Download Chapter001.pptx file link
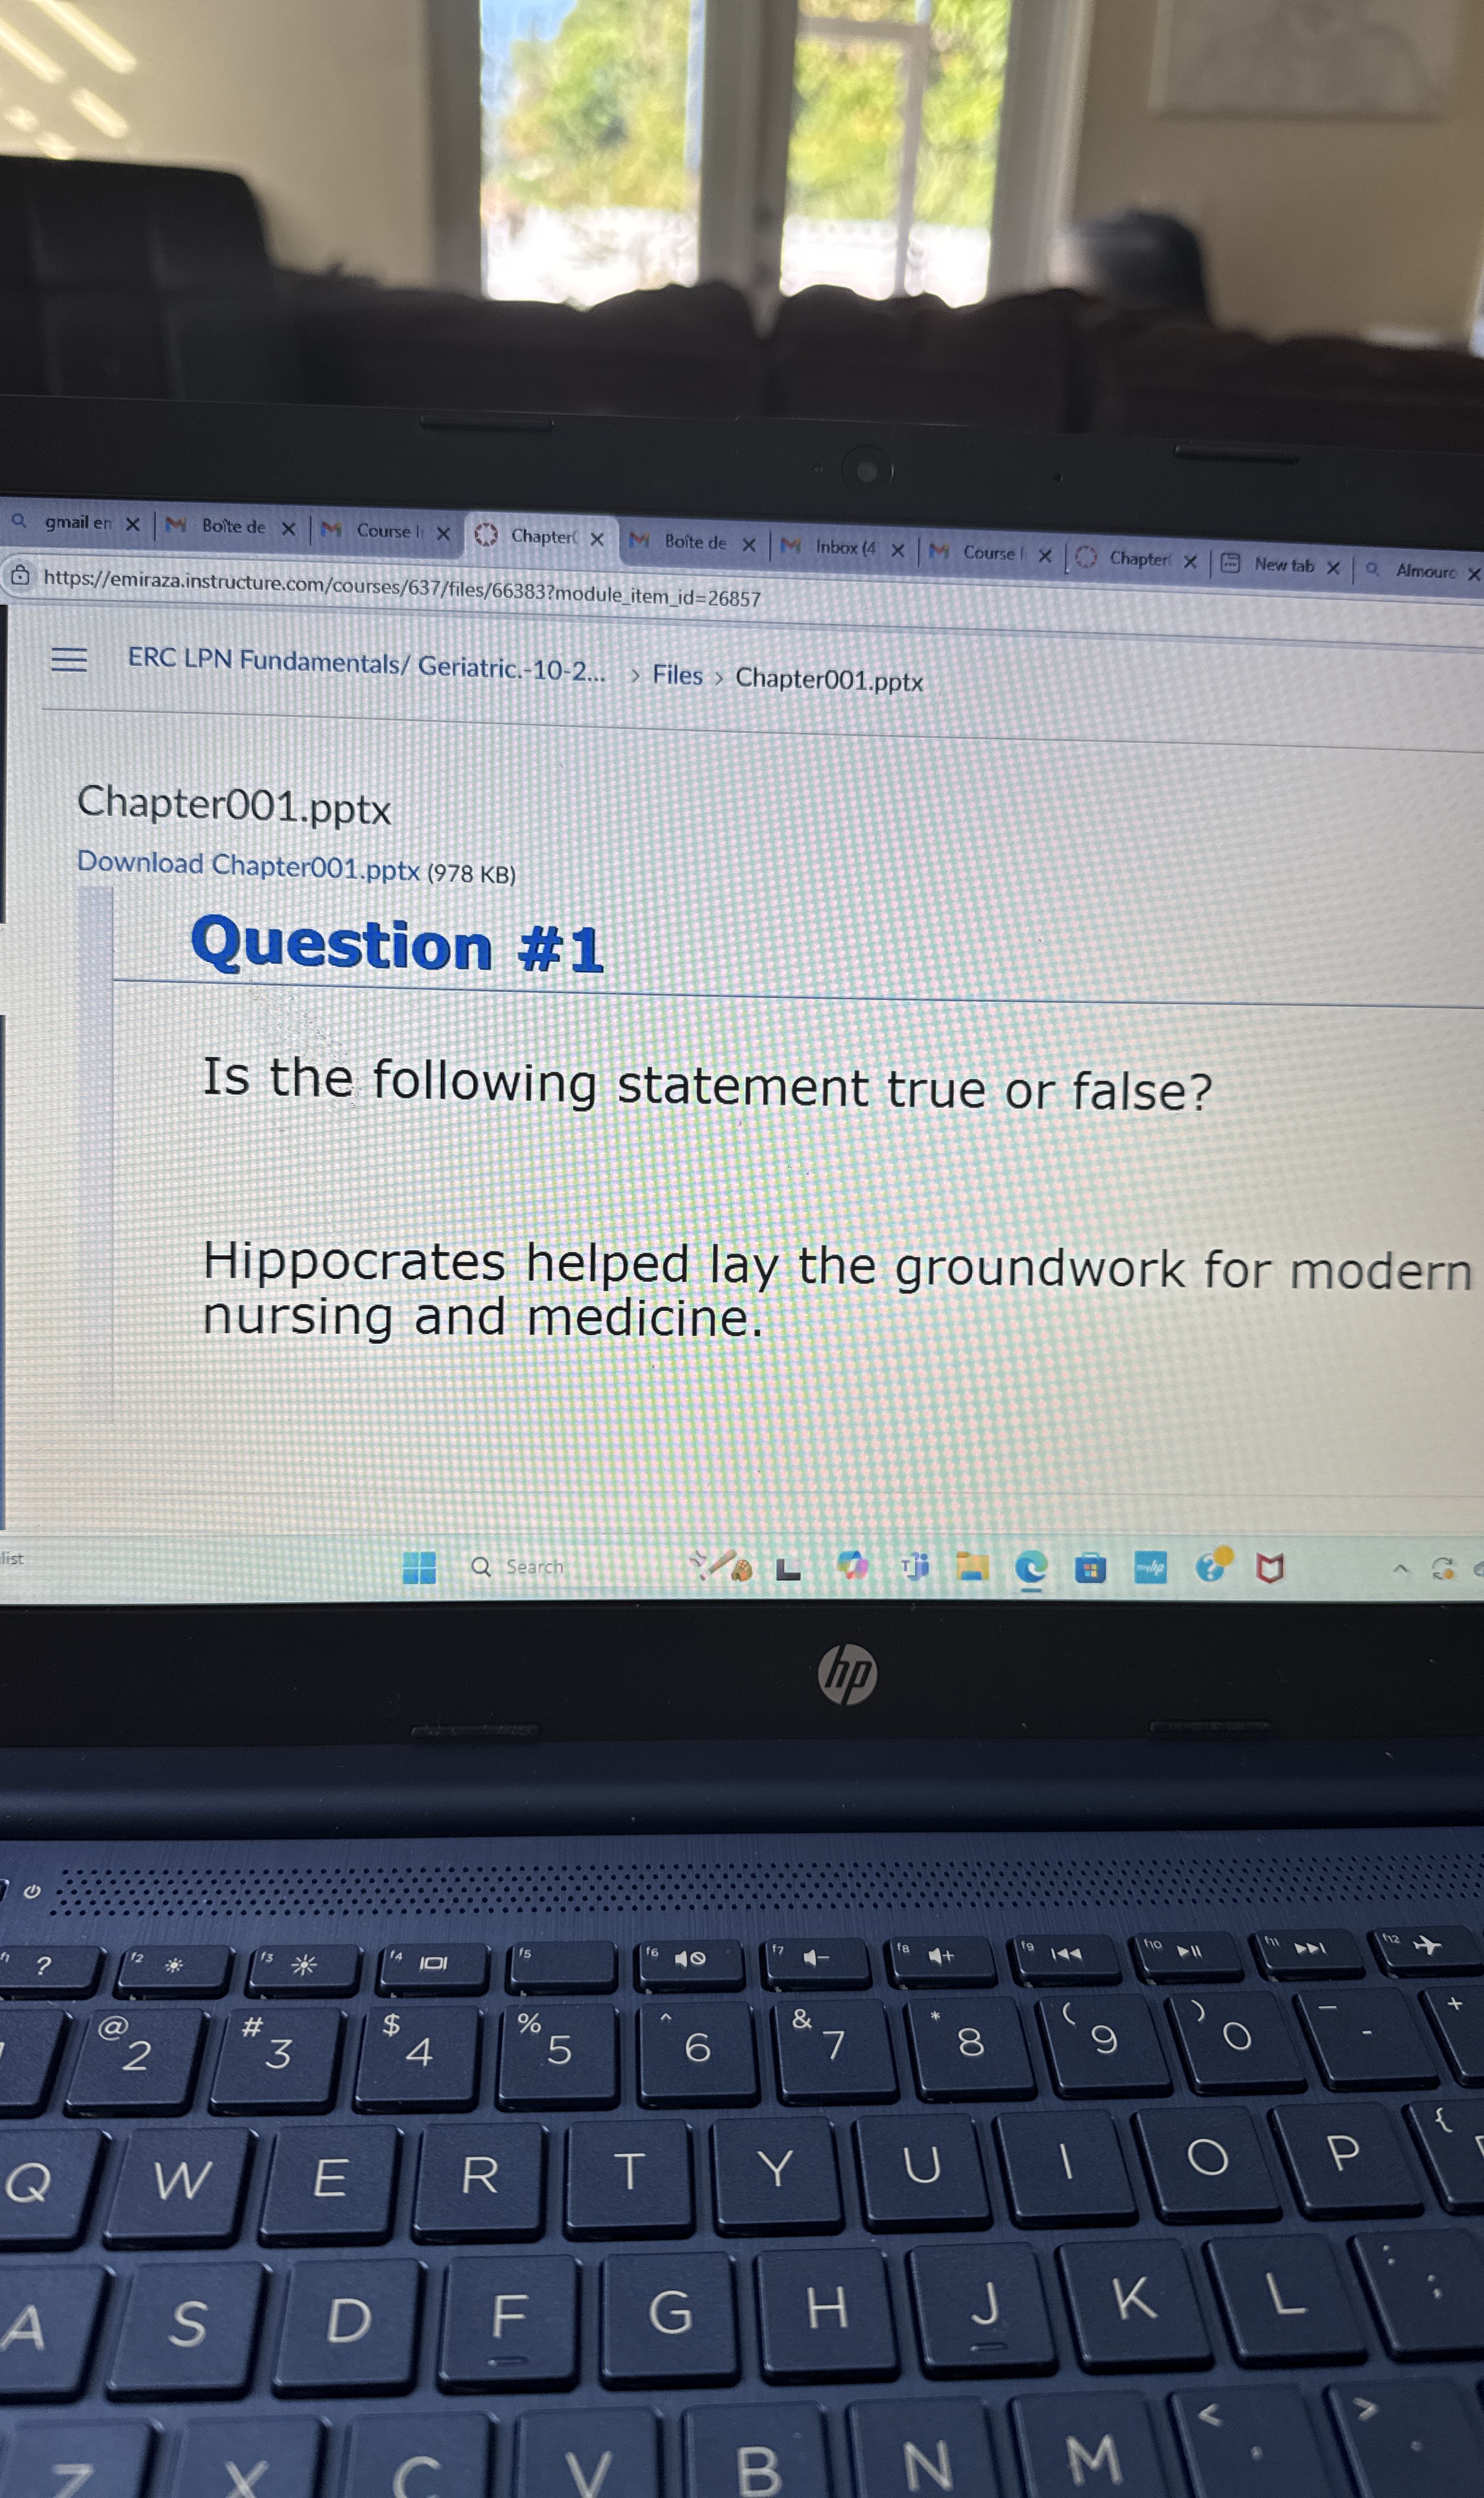 coord(248,866)
